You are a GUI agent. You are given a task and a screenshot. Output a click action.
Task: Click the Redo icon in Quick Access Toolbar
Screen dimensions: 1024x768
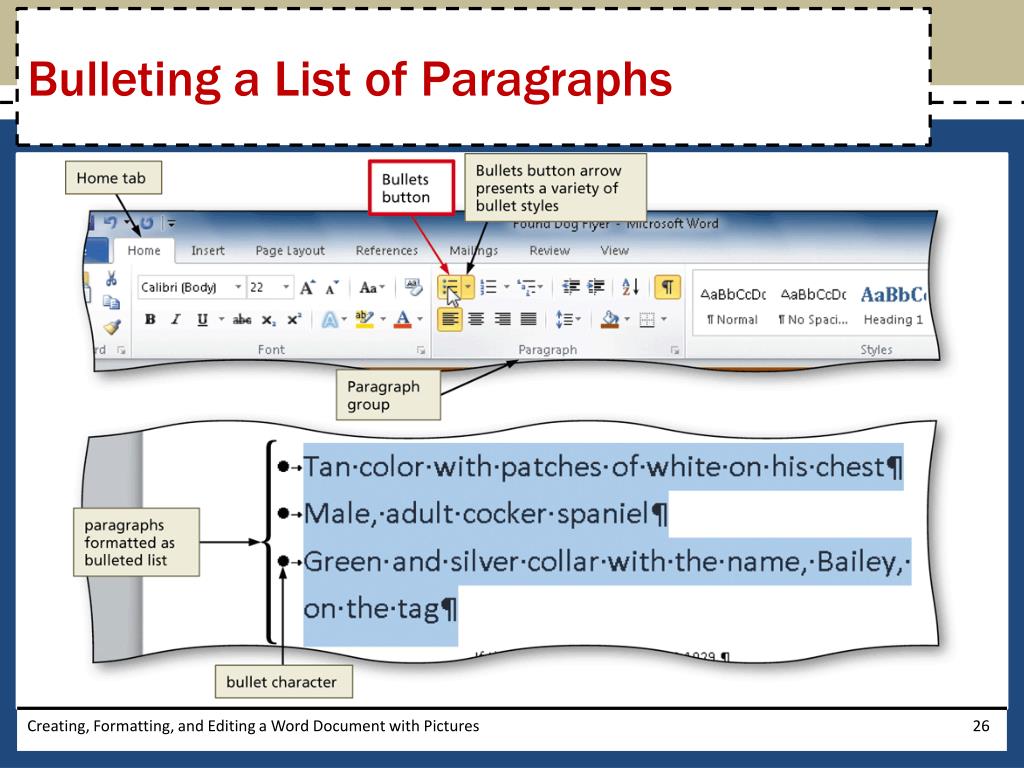[x=147, y=223]
